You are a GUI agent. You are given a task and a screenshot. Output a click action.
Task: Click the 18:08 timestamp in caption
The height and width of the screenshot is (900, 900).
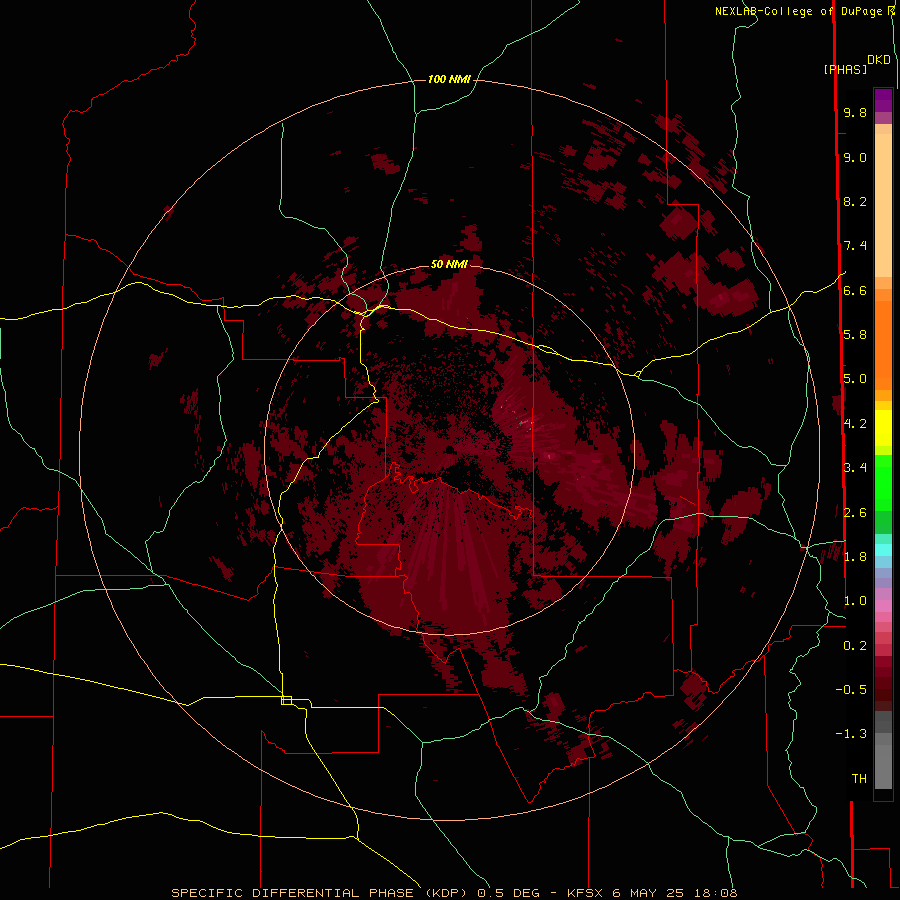[716, 893]
